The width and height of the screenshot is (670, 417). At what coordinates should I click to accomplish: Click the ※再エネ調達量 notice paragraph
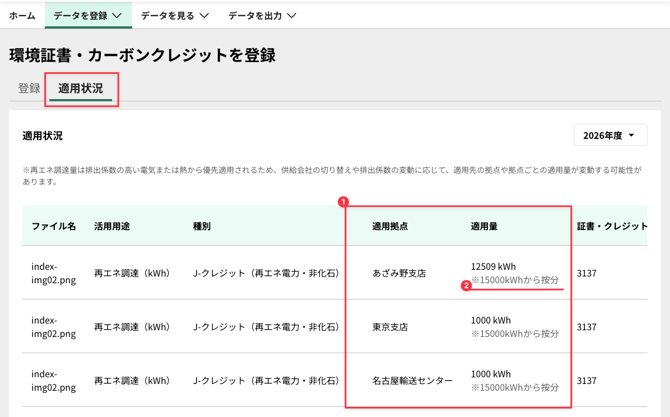[x=332, y=176]
